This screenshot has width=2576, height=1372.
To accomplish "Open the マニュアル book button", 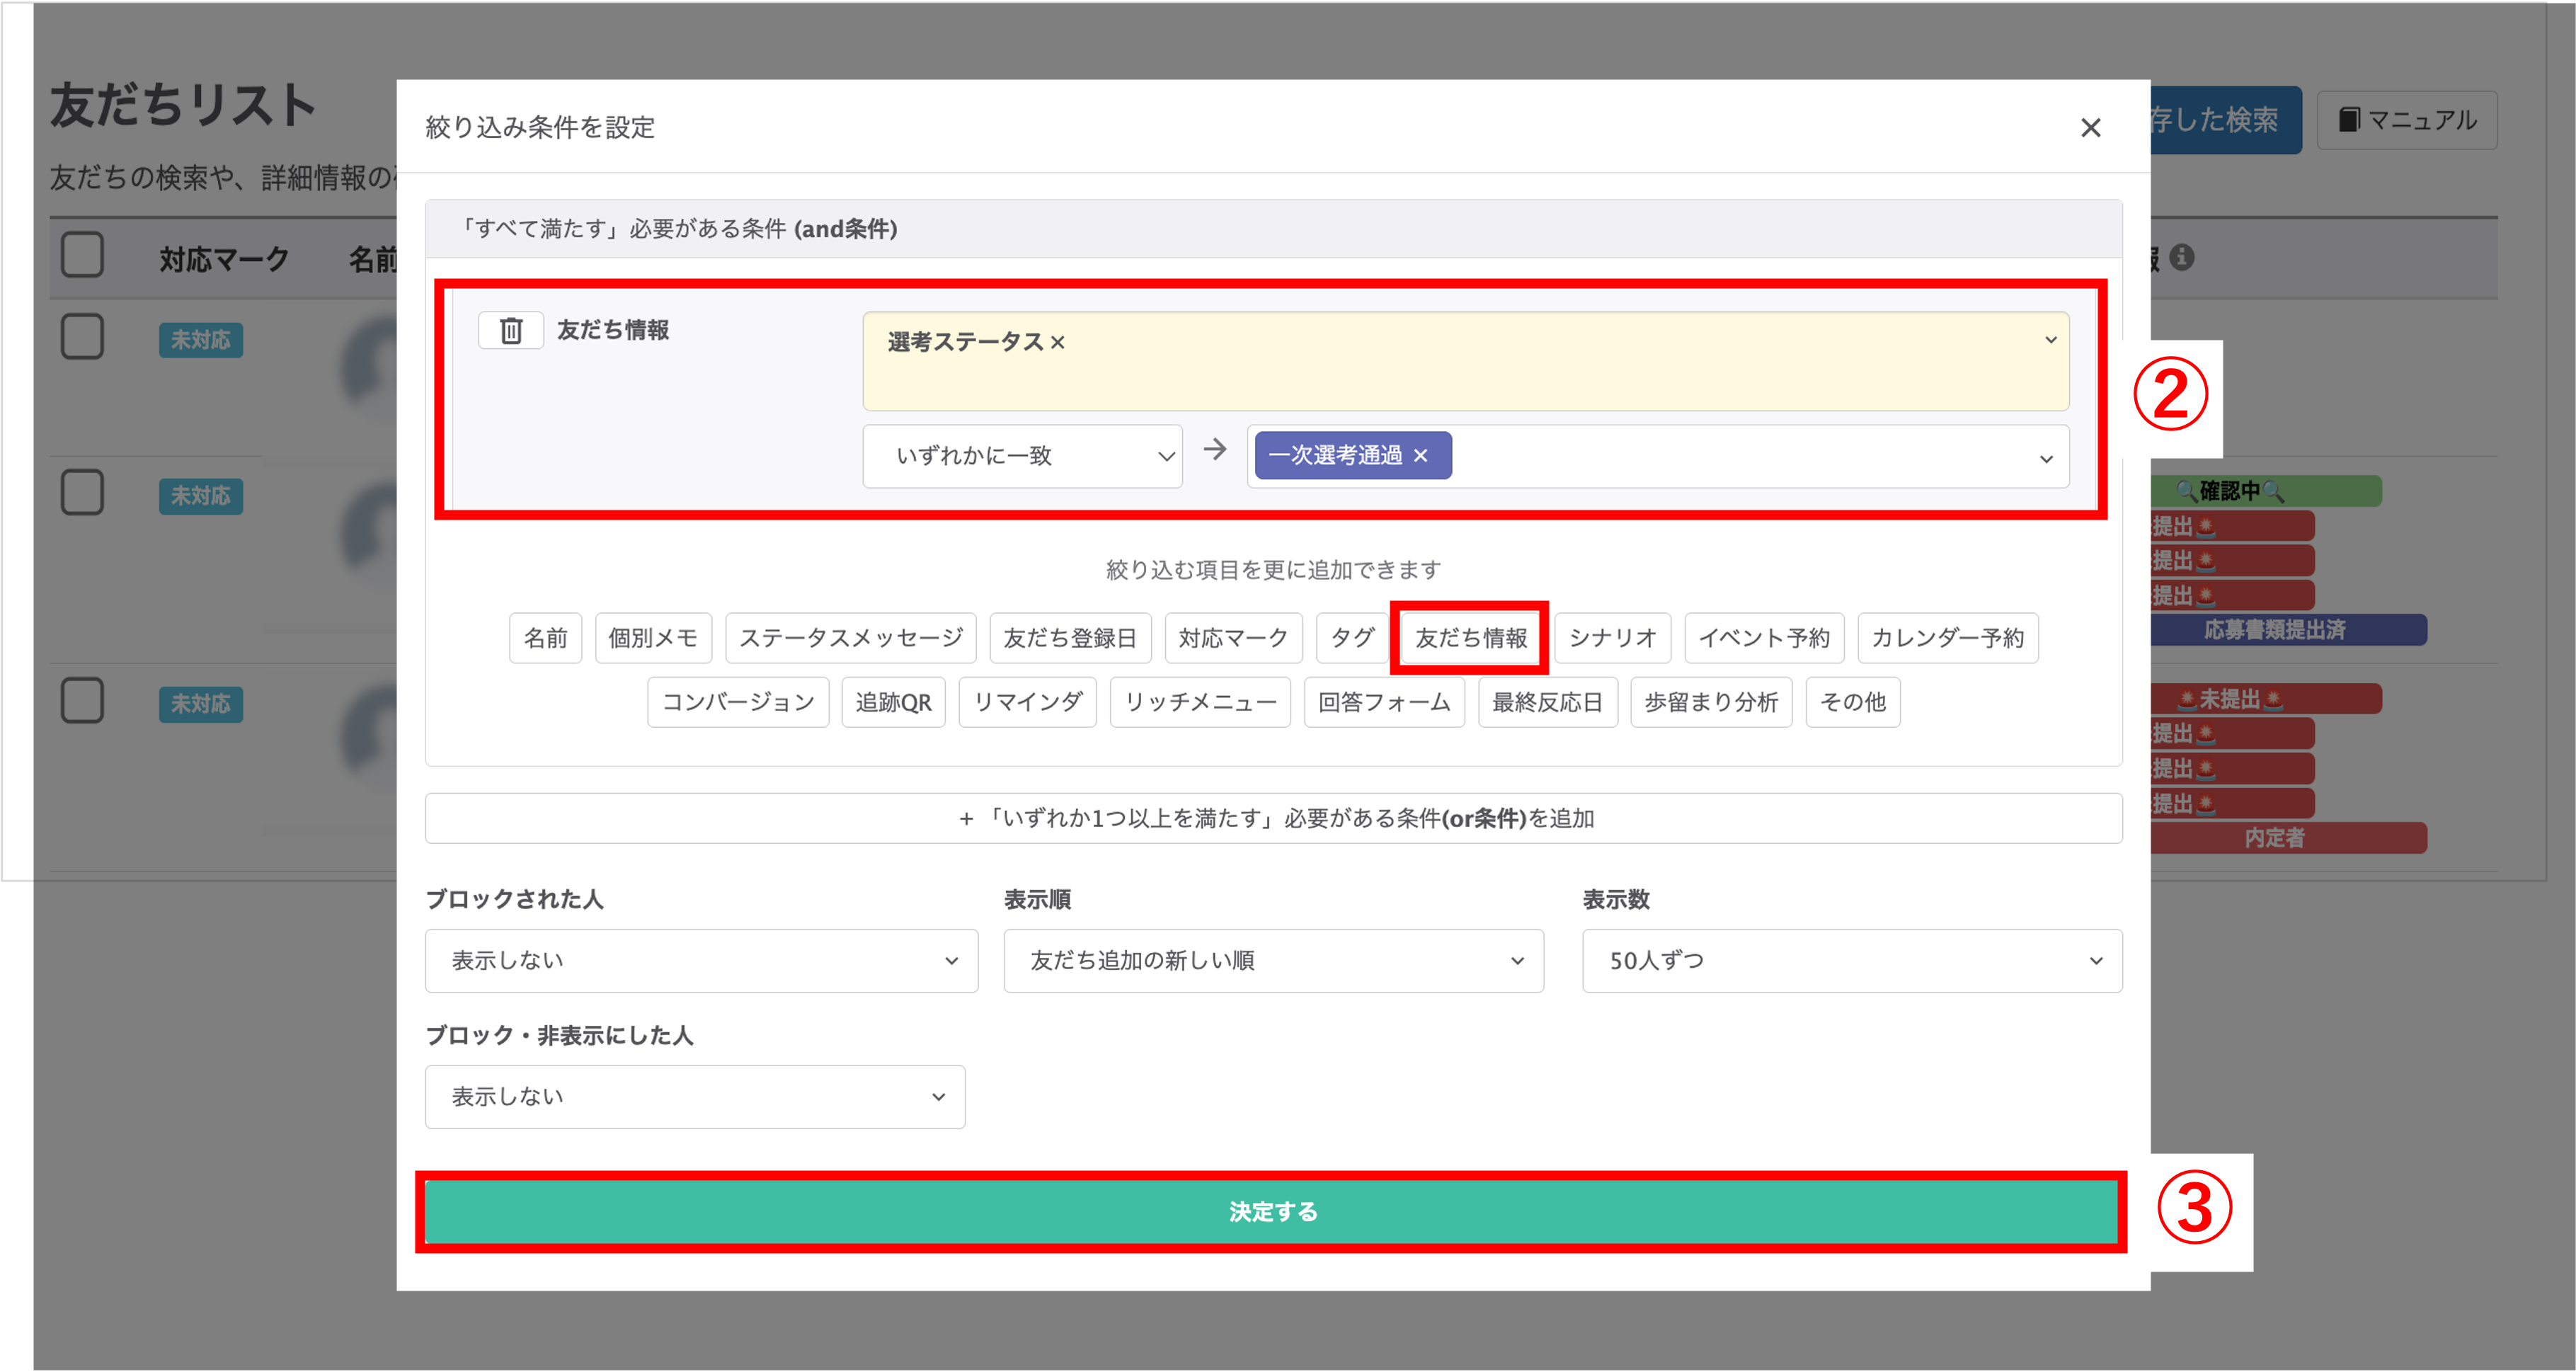I will click(2406, 120).
